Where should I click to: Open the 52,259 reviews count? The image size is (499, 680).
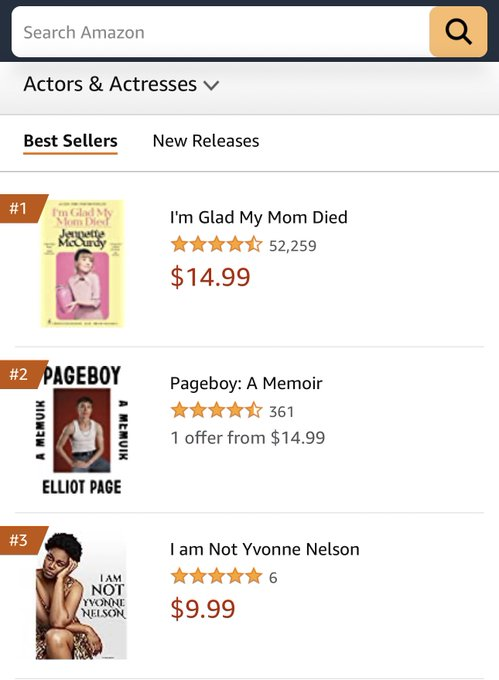coord(293,246)
